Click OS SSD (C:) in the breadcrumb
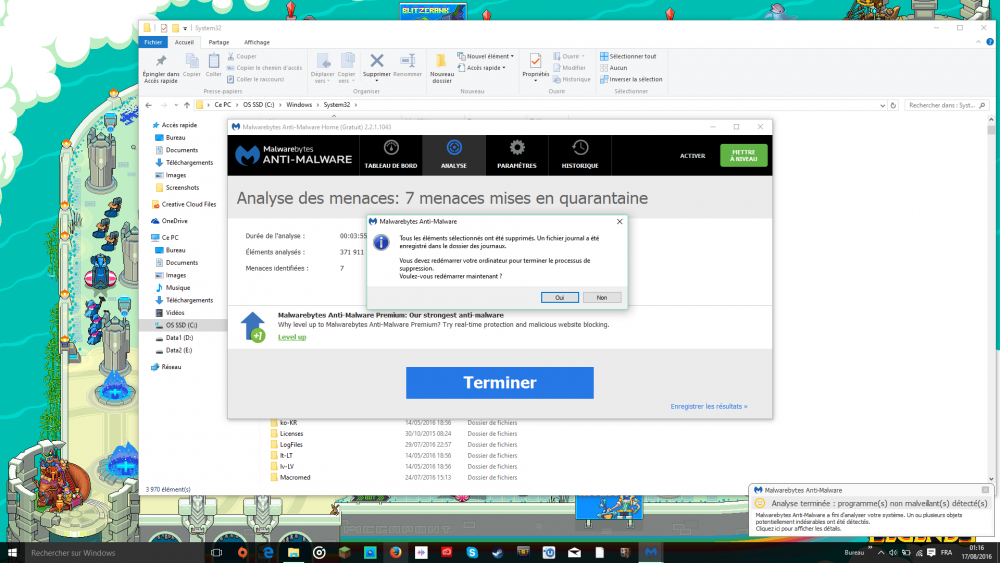 pos(258,105)
